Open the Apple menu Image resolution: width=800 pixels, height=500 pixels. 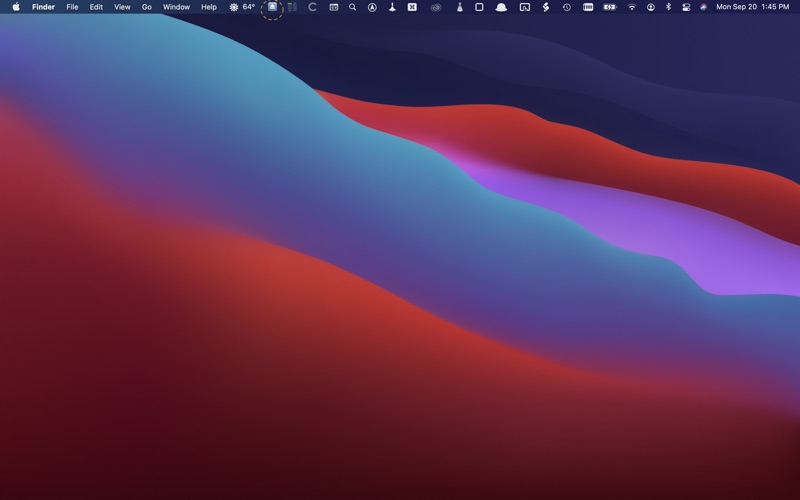16,7
